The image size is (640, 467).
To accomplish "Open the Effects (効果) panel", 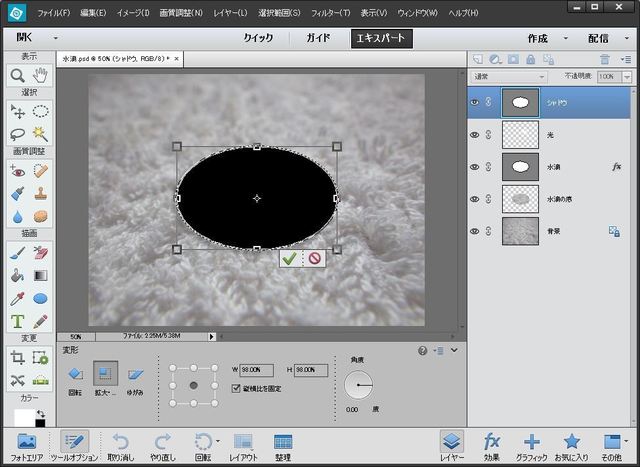I will coord(491,445).
